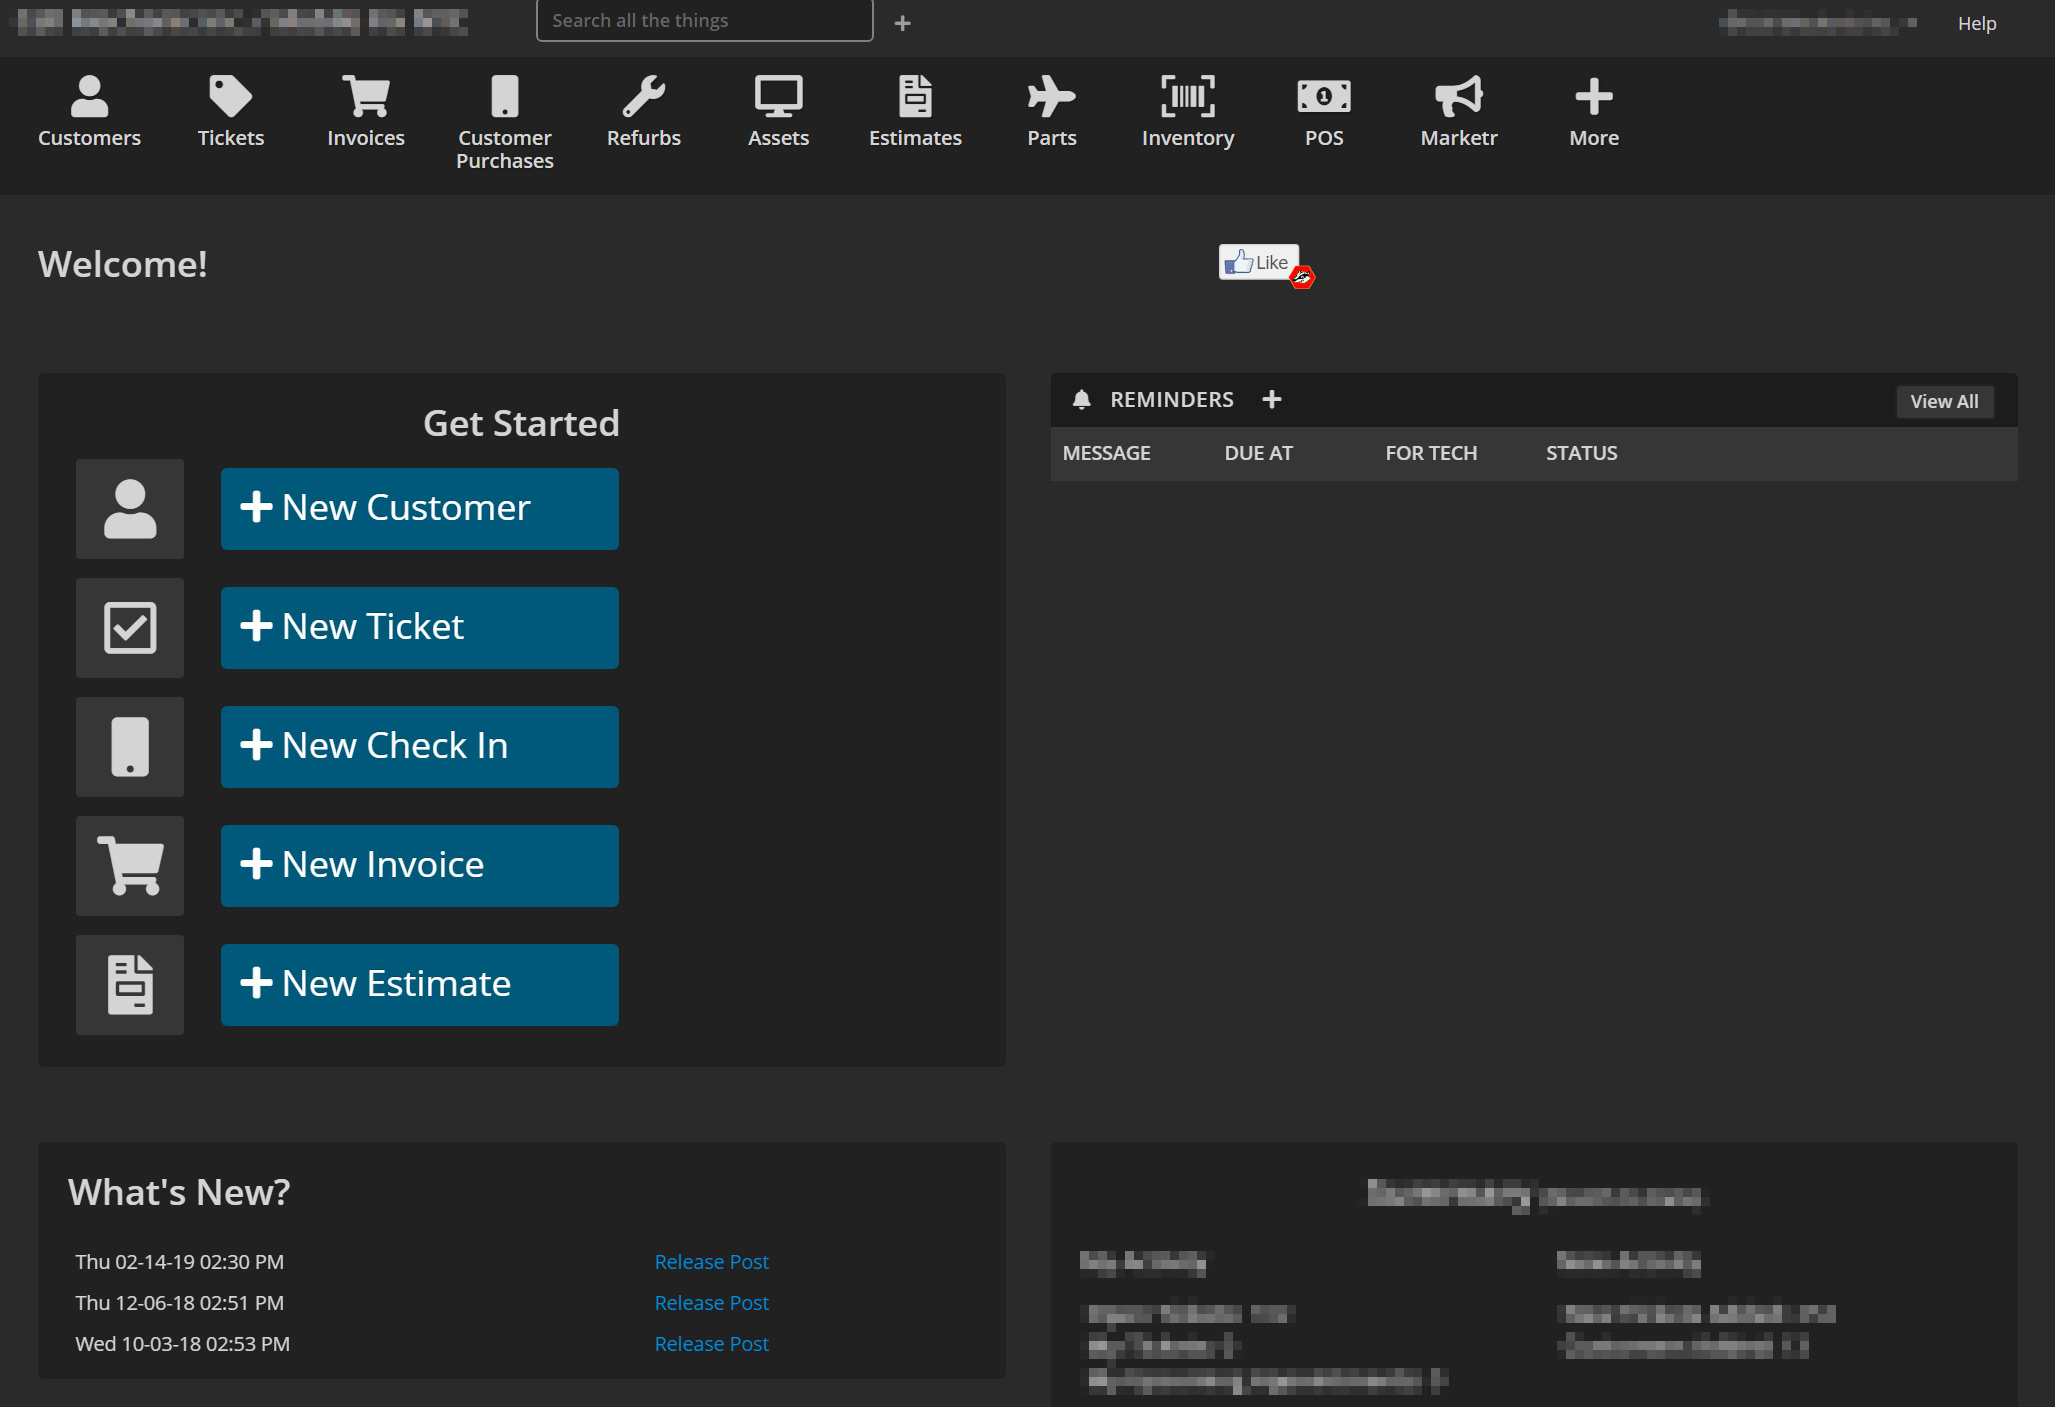The height and width of the screenshot is (1407, 2055).
Task: Click the person icon tile in Get Started
Action: [x=130, y=509]
